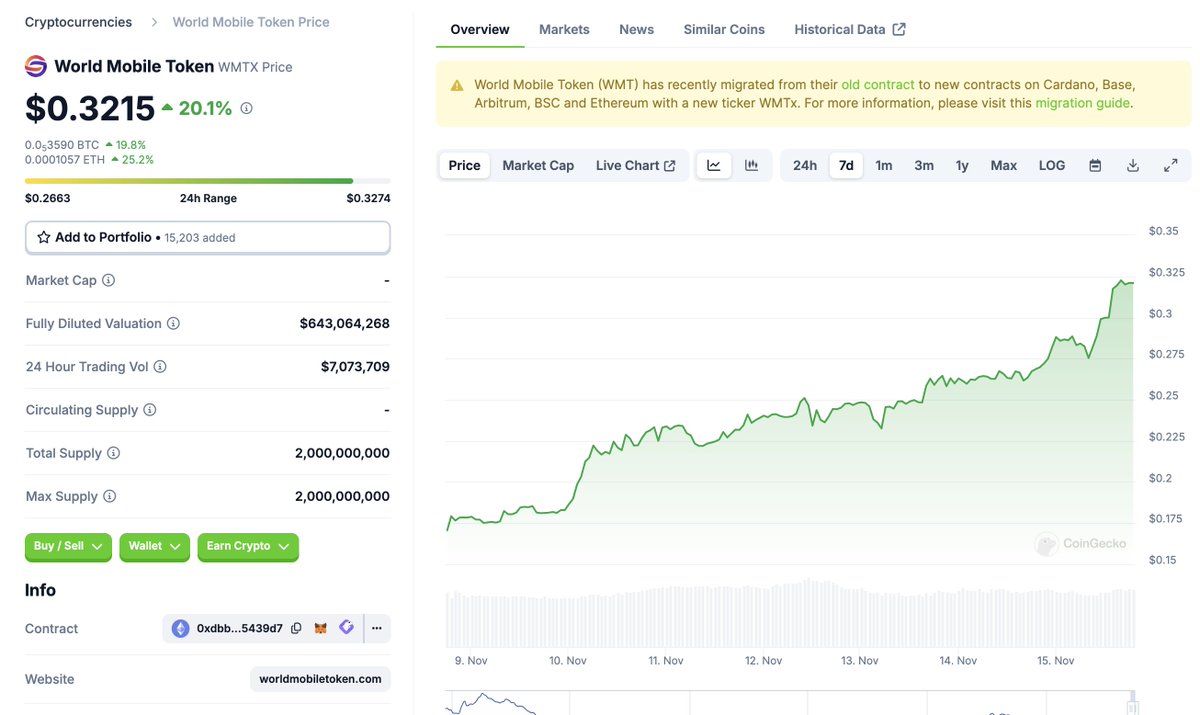Click the 24h Range price bar

point(207,181)
